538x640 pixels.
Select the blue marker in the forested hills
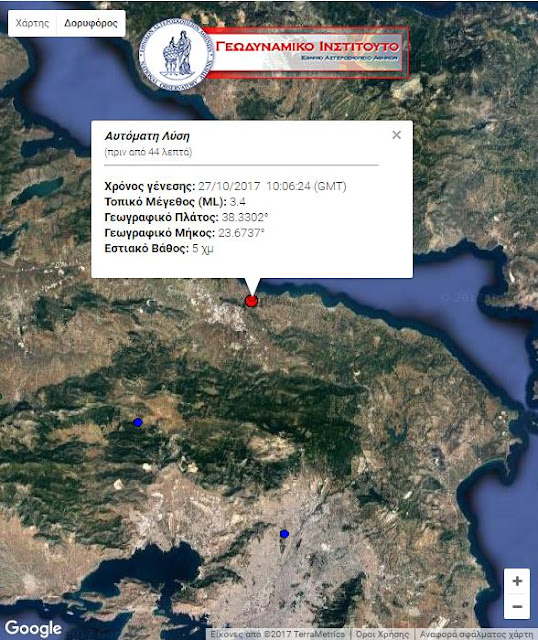138,422
